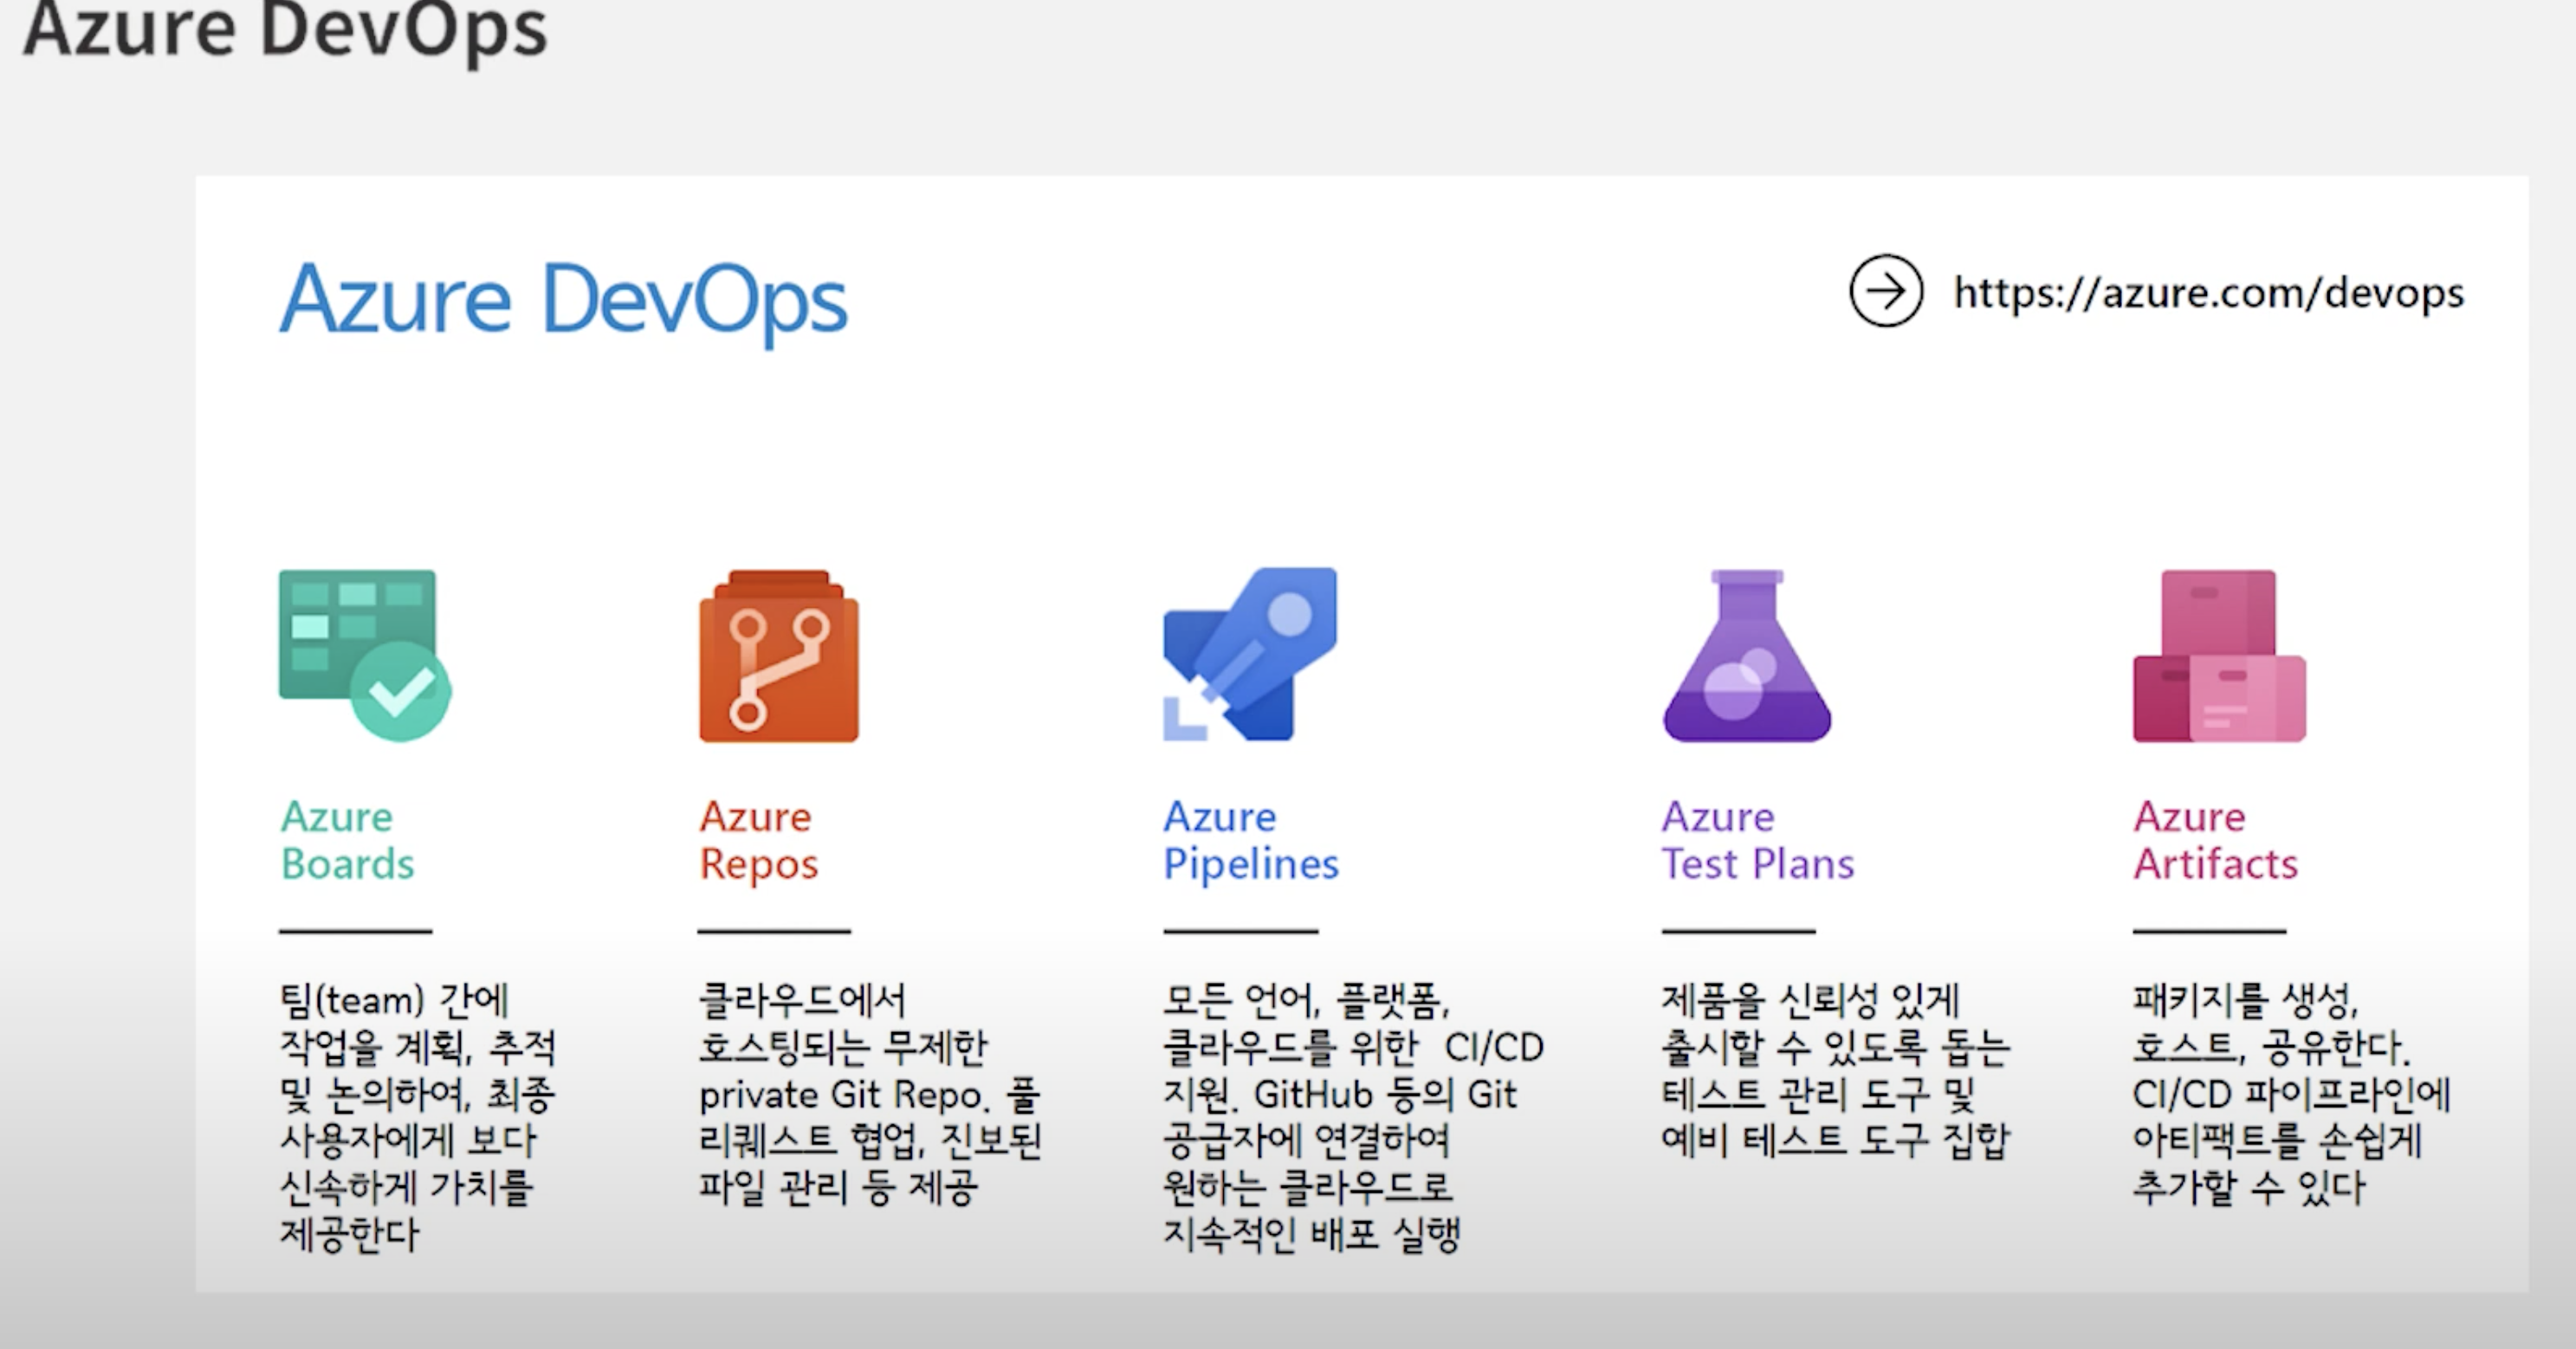Select the Azure Artifacts title
This screenshot has height=1349, width=2576.
click(x=2215, y=840)
